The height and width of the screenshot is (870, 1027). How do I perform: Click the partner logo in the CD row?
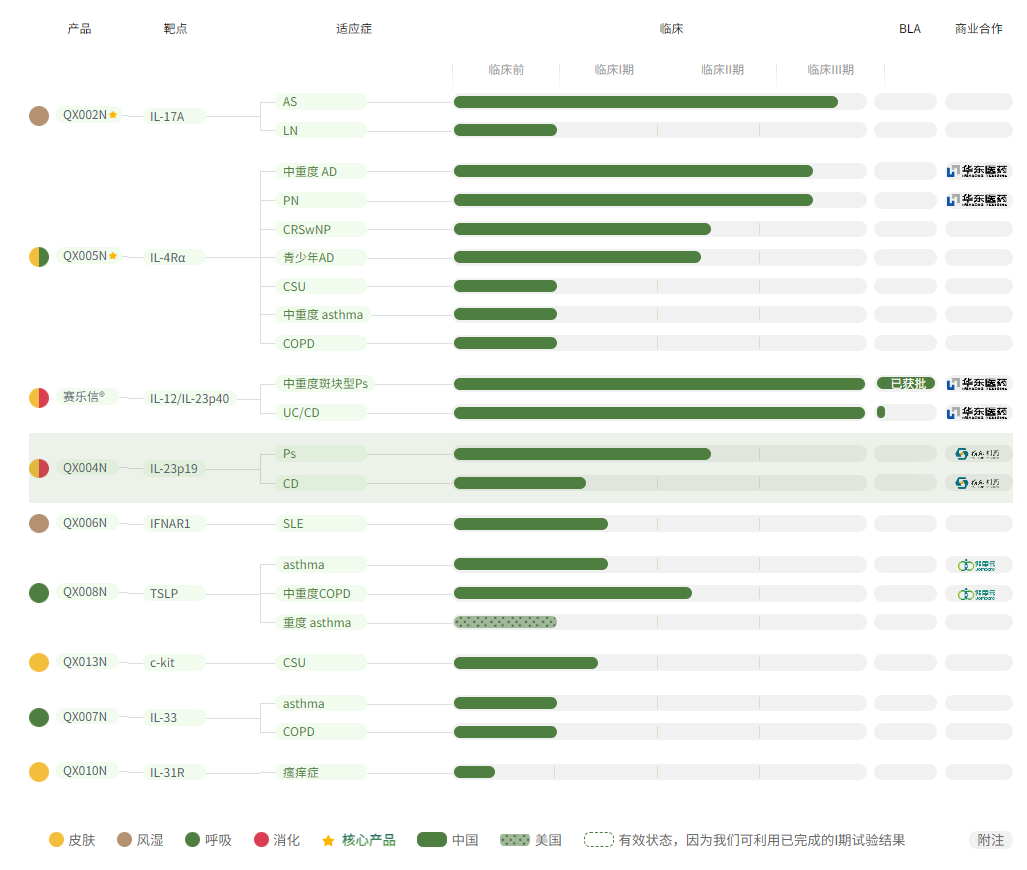[977, 483]
